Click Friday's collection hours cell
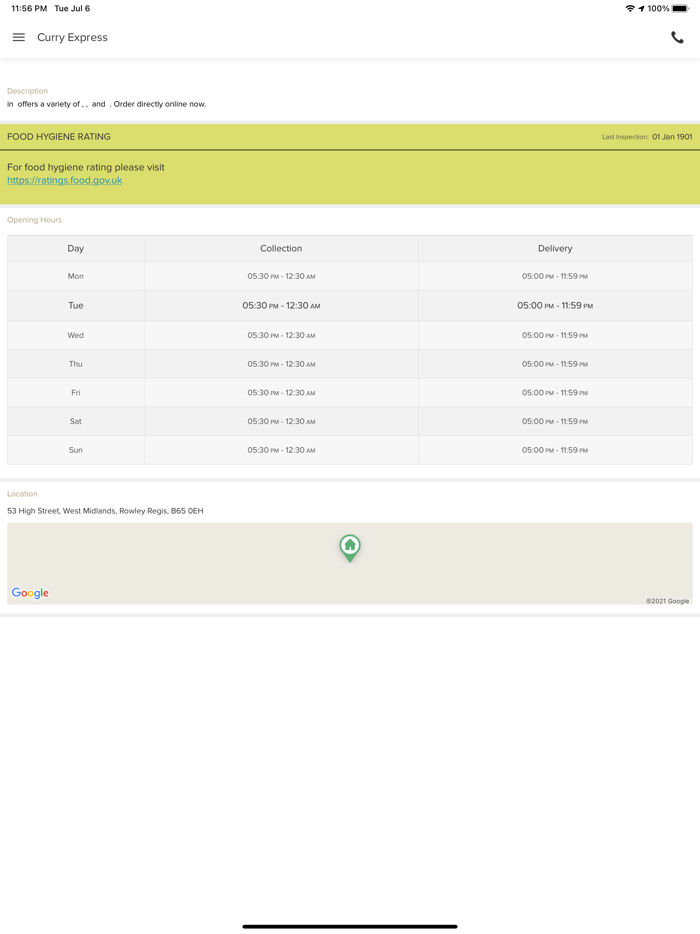The width and height of the screenshot is (700, 934). (x=281, y=393)
